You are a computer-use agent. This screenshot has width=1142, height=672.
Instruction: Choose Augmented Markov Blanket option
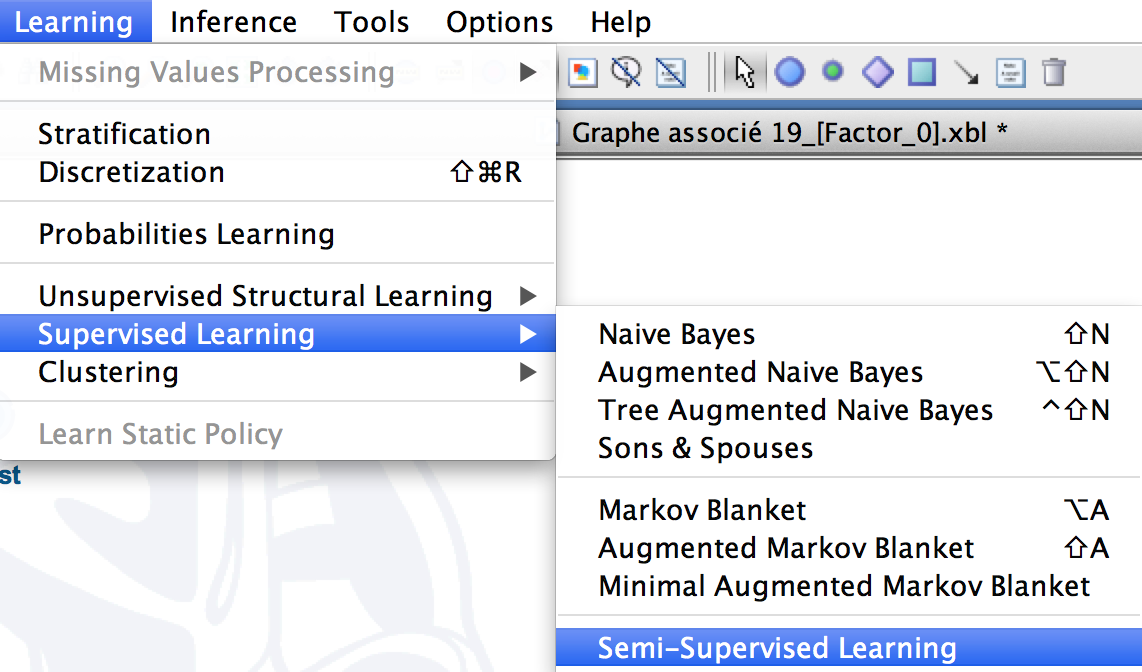coord(848,548)
